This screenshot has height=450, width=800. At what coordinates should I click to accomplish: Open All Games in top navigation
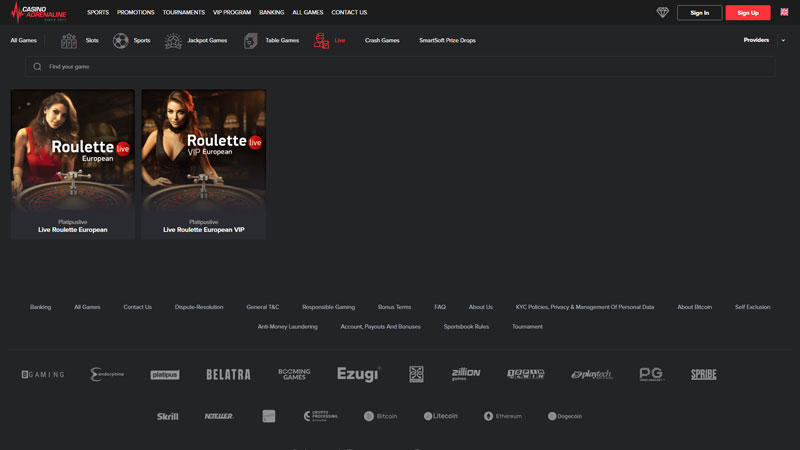tap(308, 12)
